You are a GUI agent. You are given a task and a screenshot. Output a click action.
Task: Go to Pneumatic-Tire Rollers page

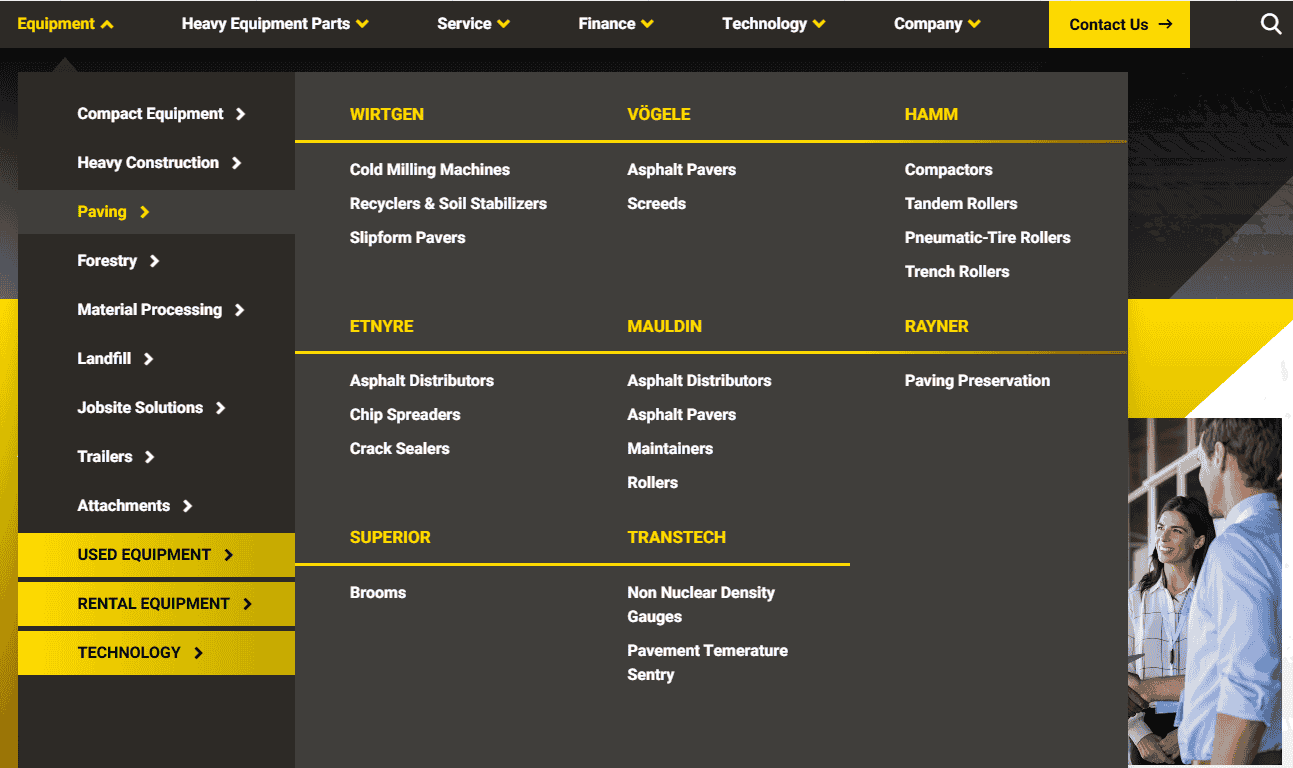[x=987, y=238]
